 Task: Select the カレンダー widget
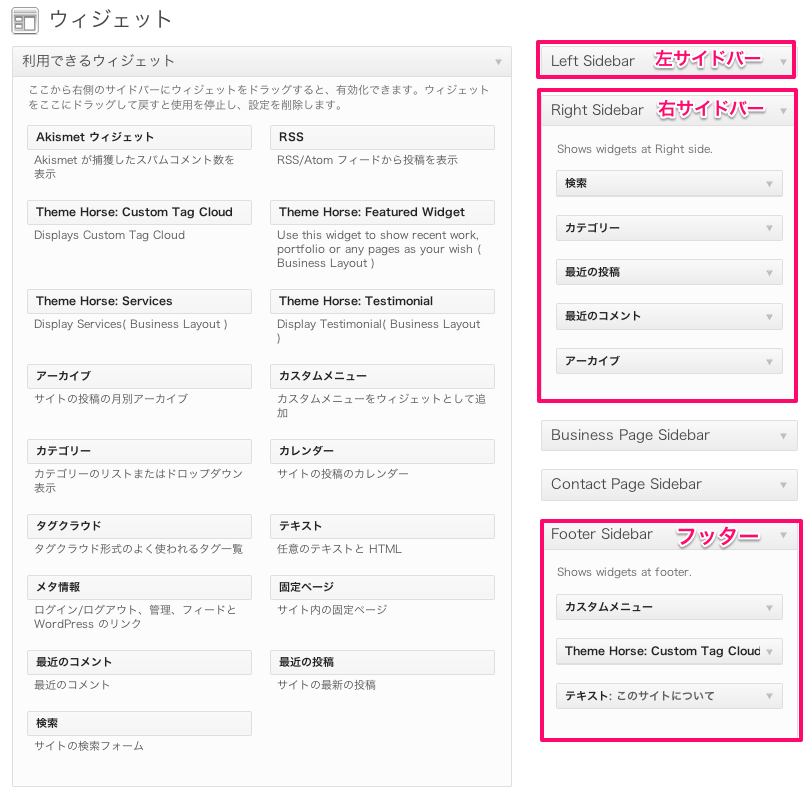(x=382, y=451)
